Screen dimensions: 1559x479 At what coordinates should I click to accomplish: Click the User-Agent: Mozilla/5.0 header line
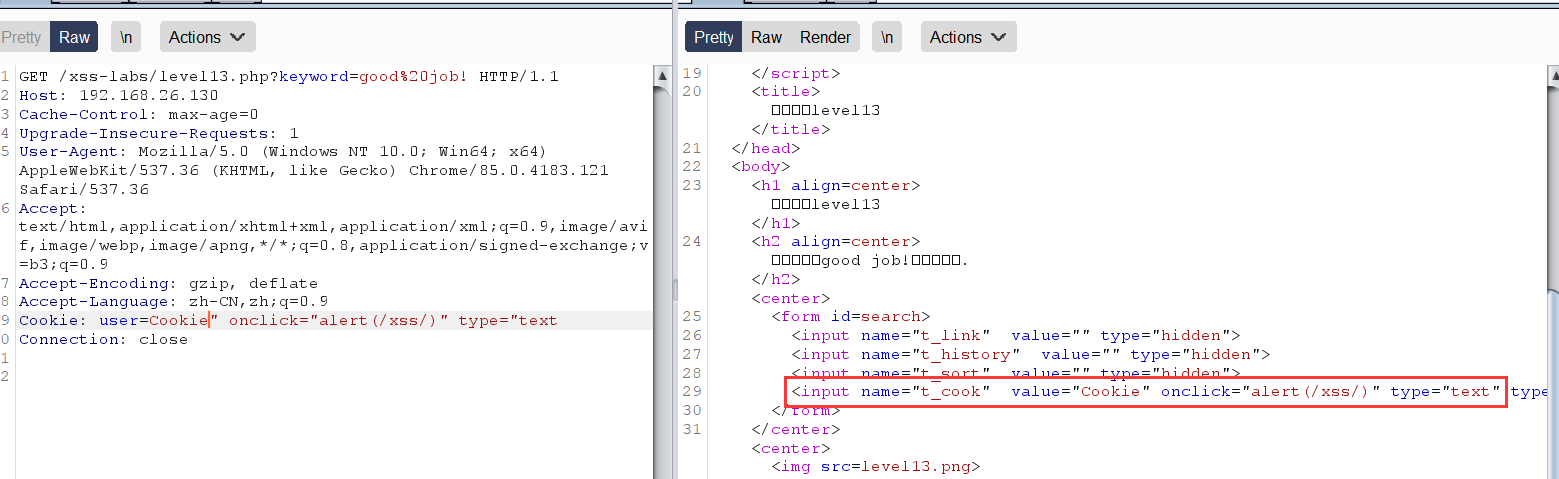(x=283, y=151)
